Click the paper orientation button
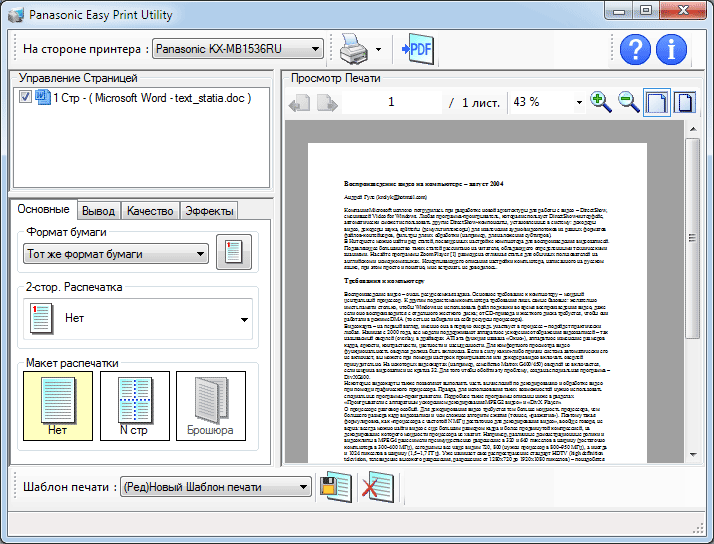The image size is (714, 544). 234,252
